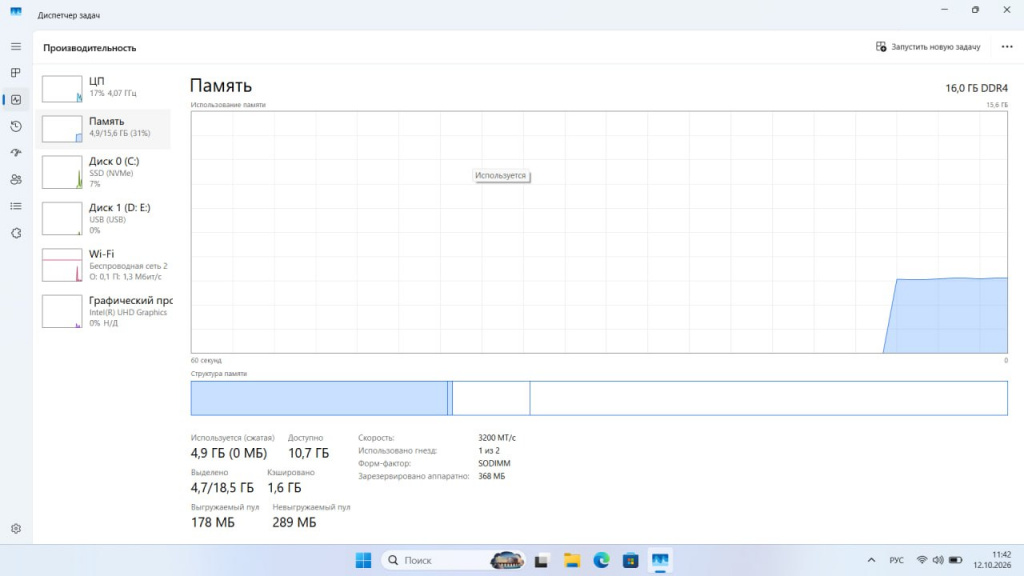Click the in-use segment of memory composition bar
Image resolution: width=1024 pixels, height=576 pixels.
point(319,398)
